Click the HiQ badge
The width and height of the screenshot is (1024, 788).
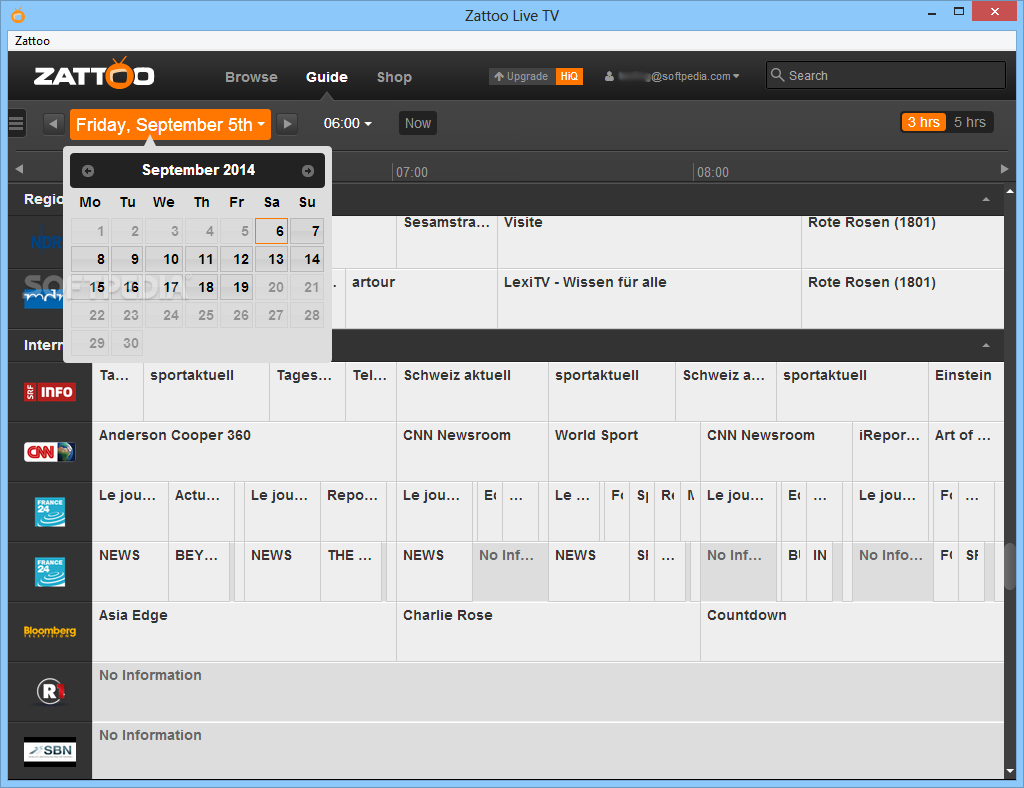coord(569,76)
